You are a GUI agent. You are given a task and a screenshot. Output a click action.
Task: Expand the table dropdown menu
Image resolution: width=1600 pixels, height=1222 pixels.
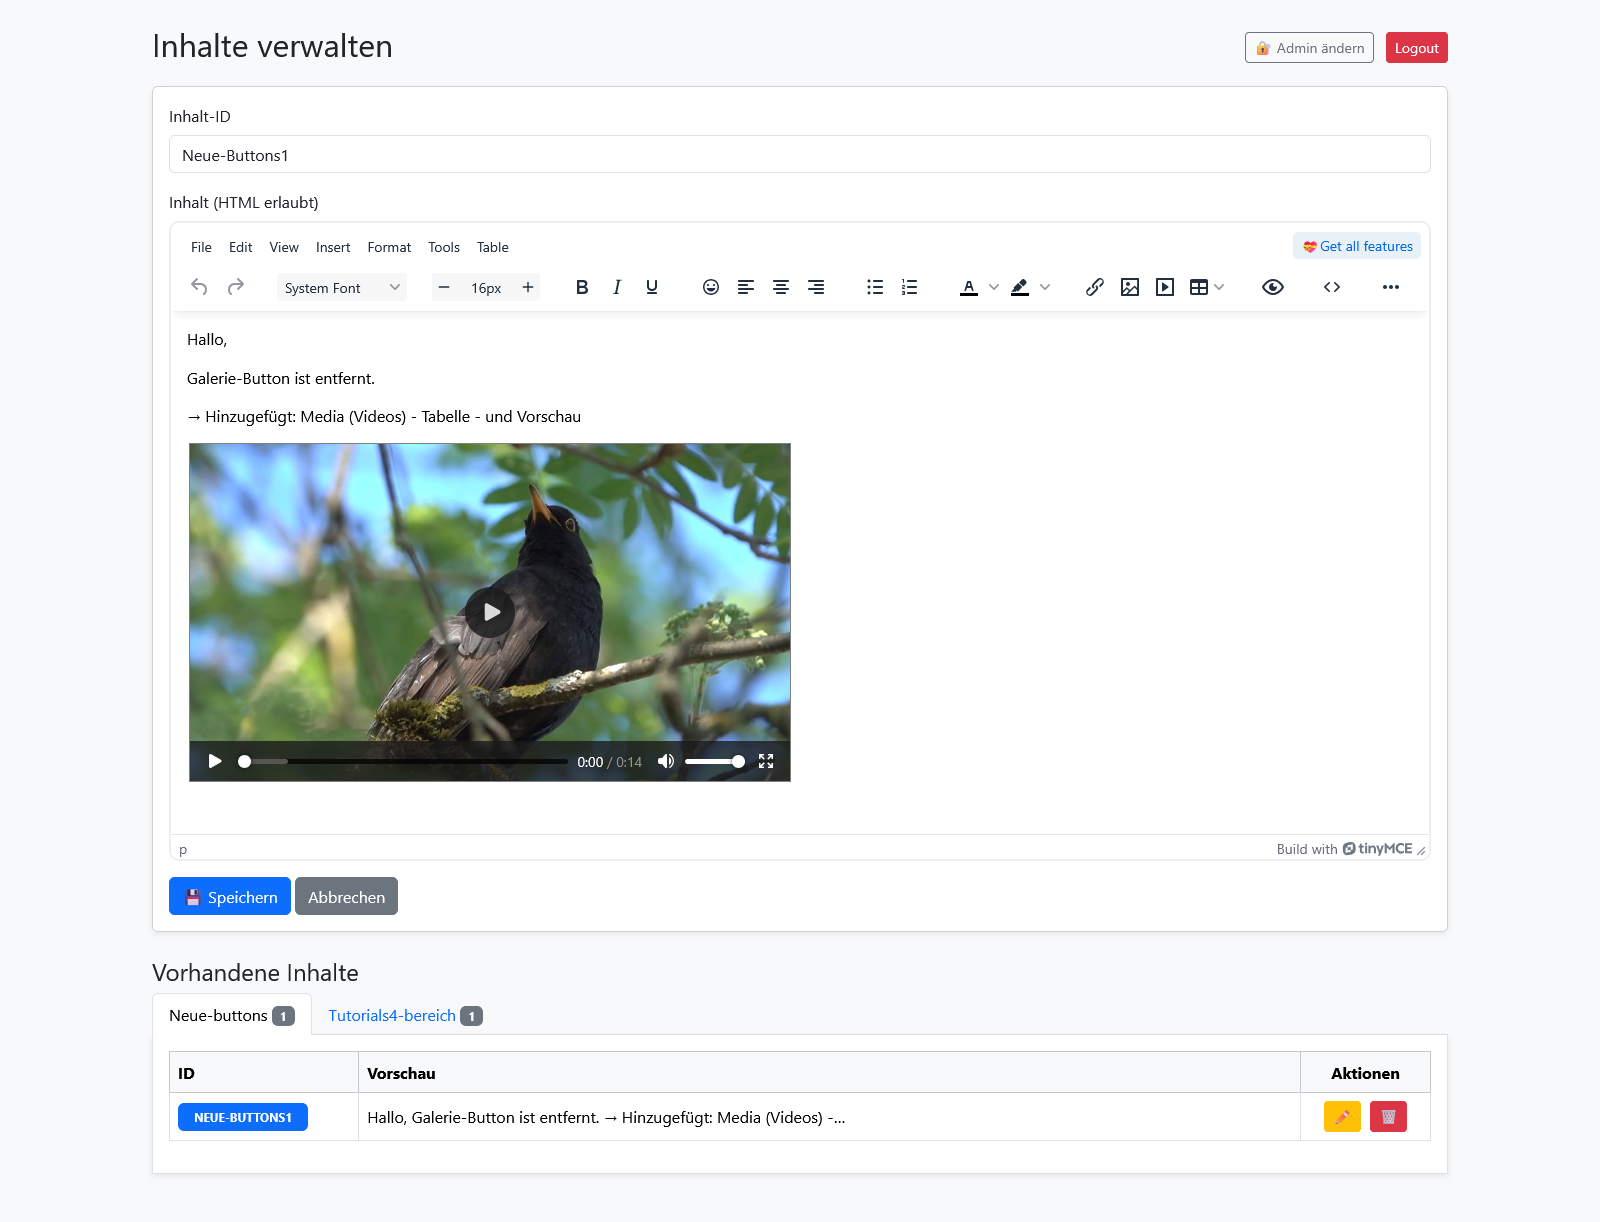1219,288
